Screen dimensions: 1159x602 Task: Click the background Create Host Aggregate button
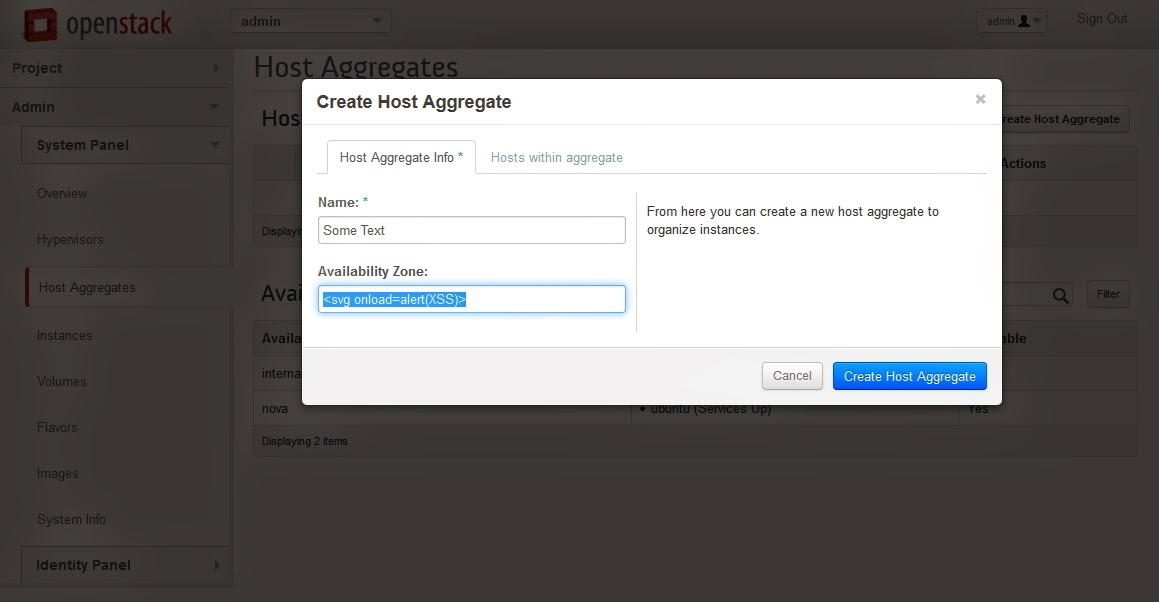coord(1065,119)
